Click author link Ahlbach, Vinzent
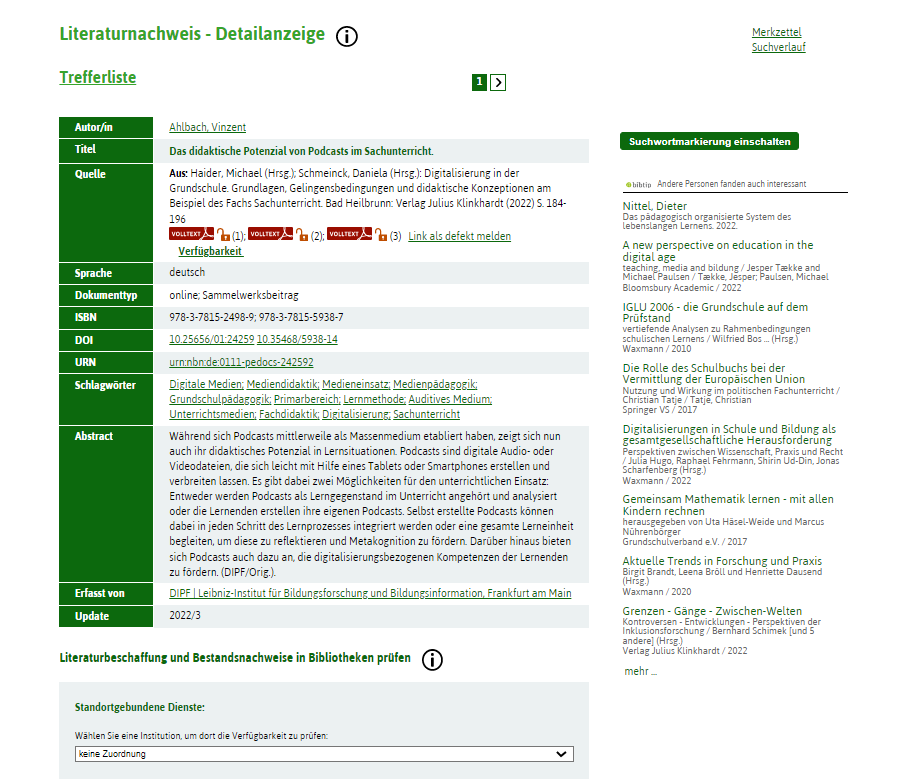The image size is (912, 779). (207, 127)
